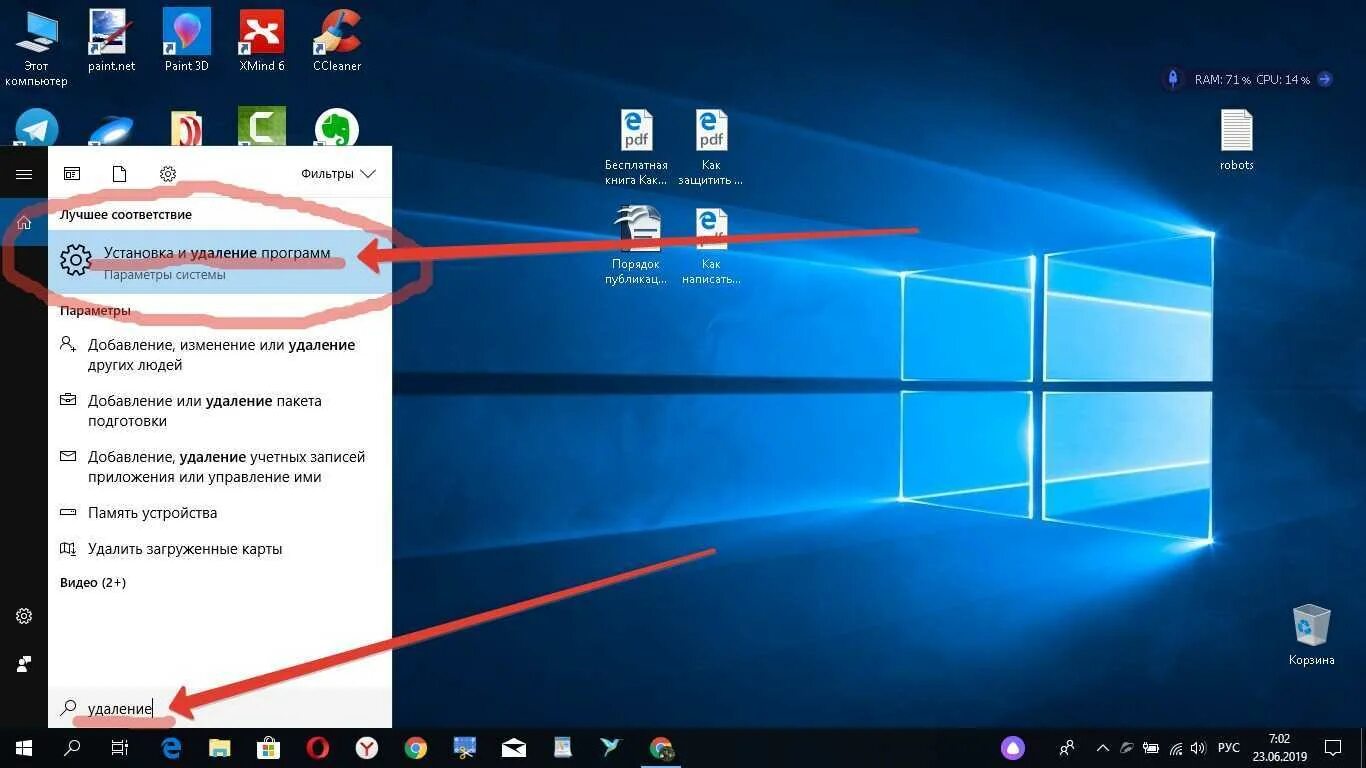1366x768 pixels.
Task: Launch Paint 3D from the desktop
Action: click(x=186, y=40)
